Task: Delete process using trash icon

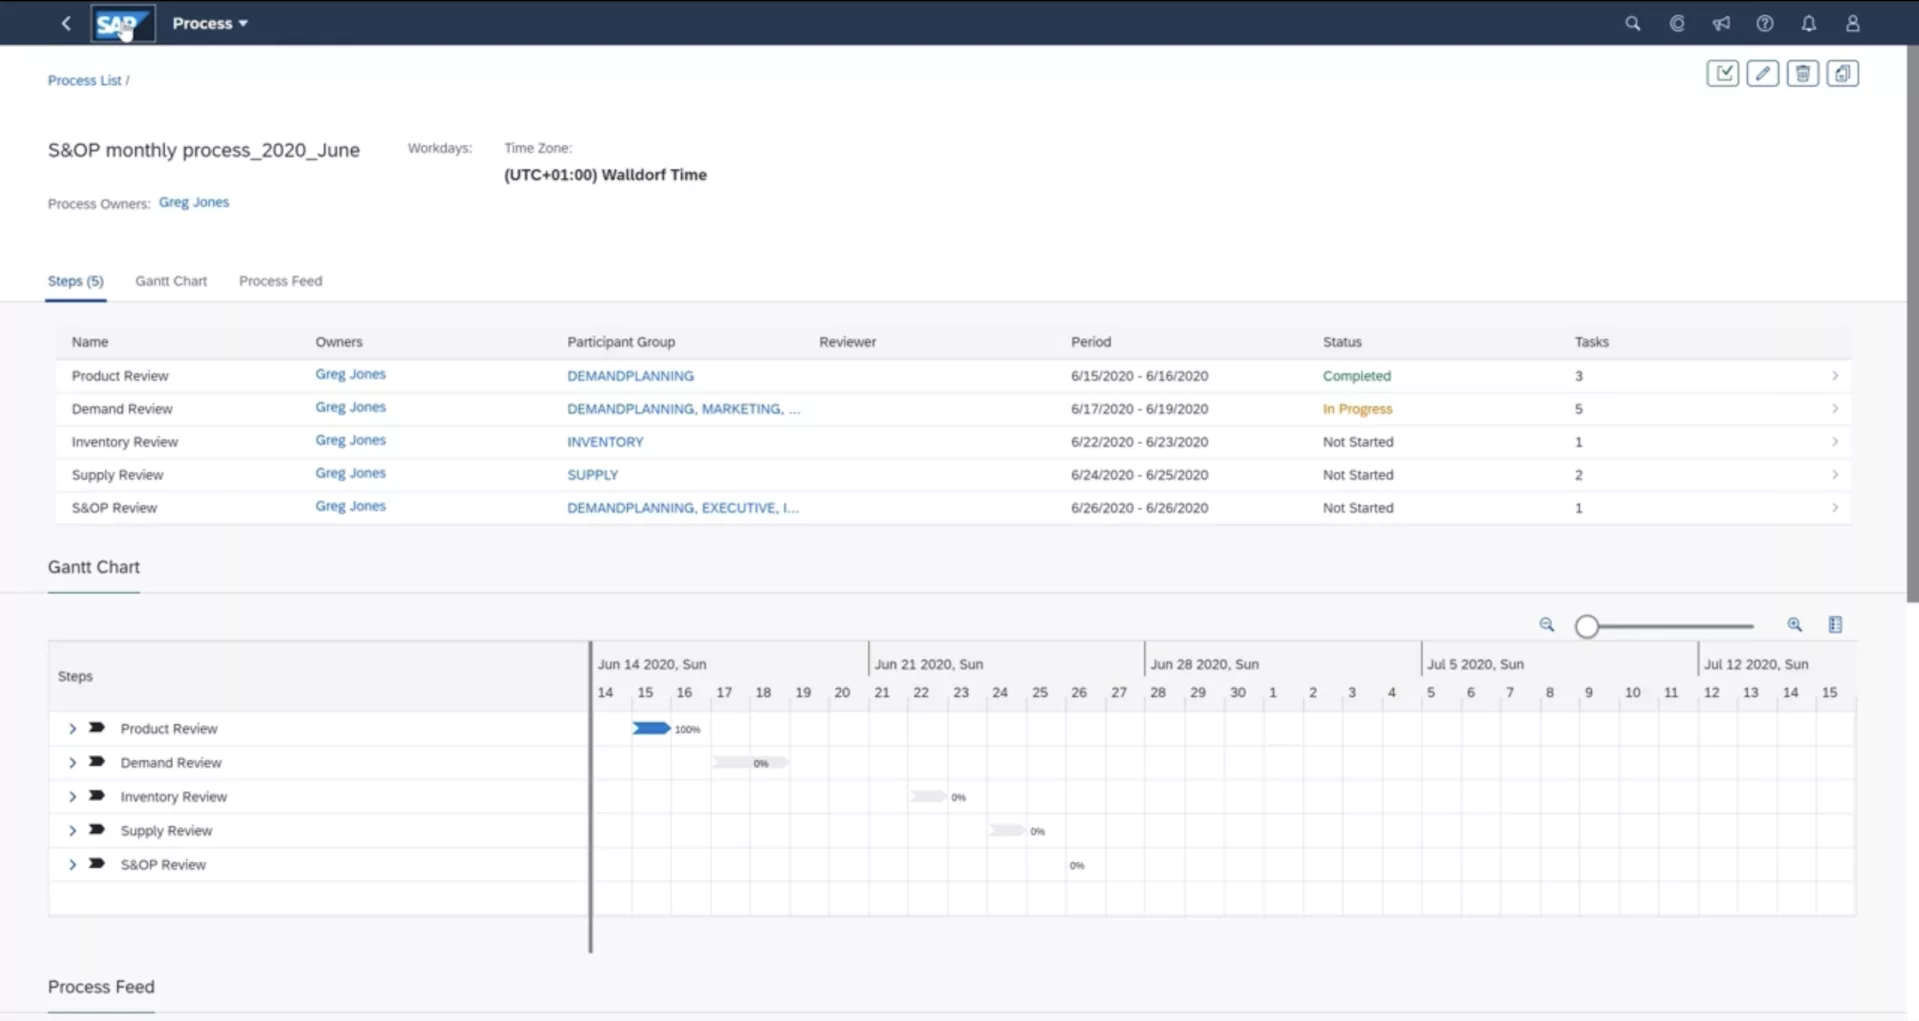Action: click(x=1802, y=73)
